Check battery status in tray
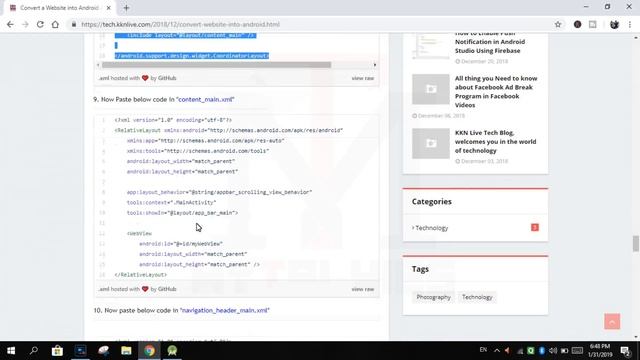Viewport: 640px width, 360px height. [x=564, y=351]
